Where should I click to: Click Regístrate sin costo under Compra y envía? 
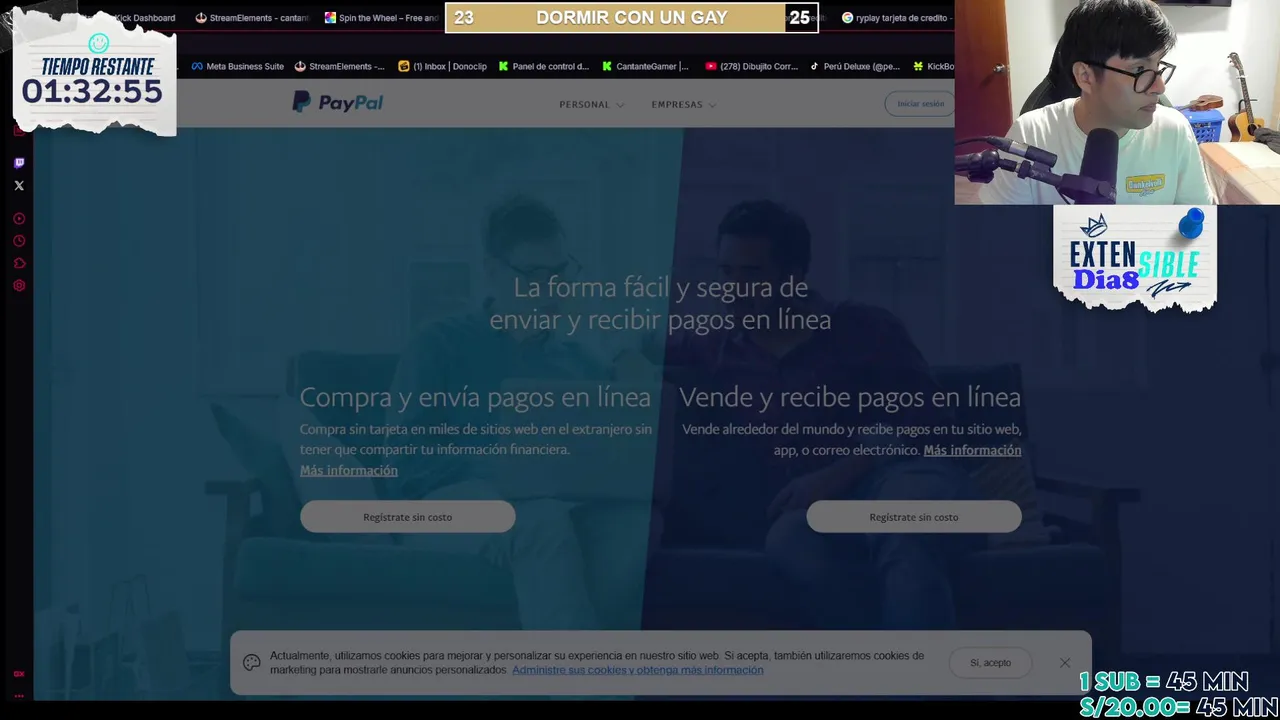(x=408, y=517)
